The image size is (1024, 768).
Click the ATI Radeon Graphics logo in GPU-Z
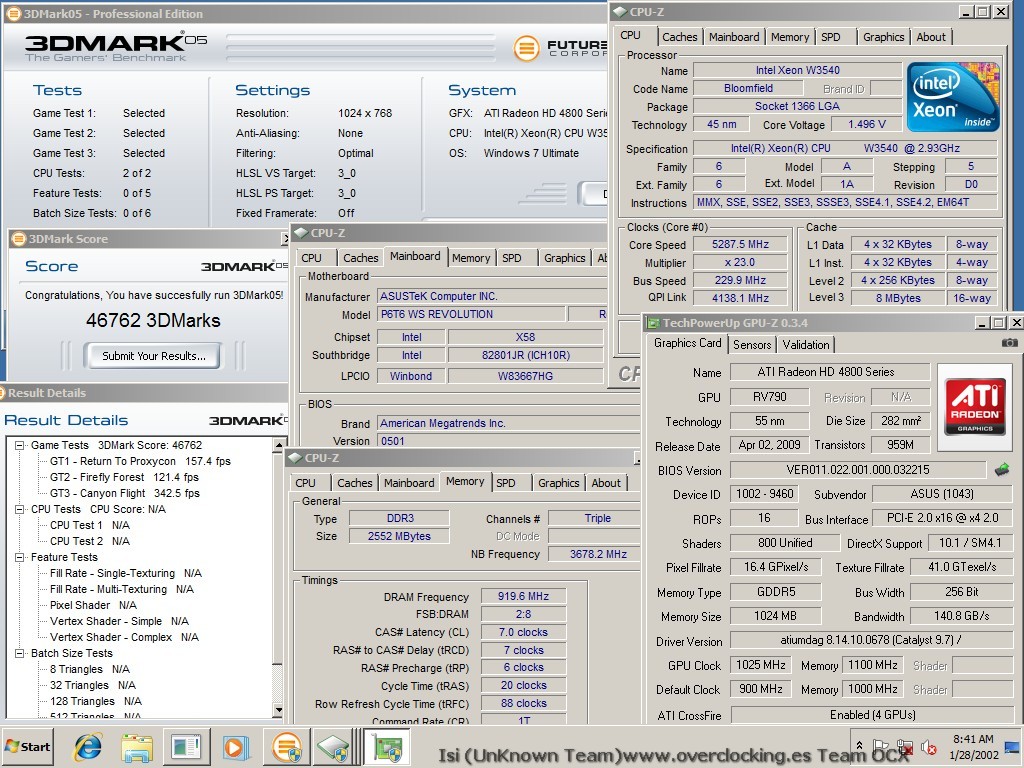[x=975, y=408]
